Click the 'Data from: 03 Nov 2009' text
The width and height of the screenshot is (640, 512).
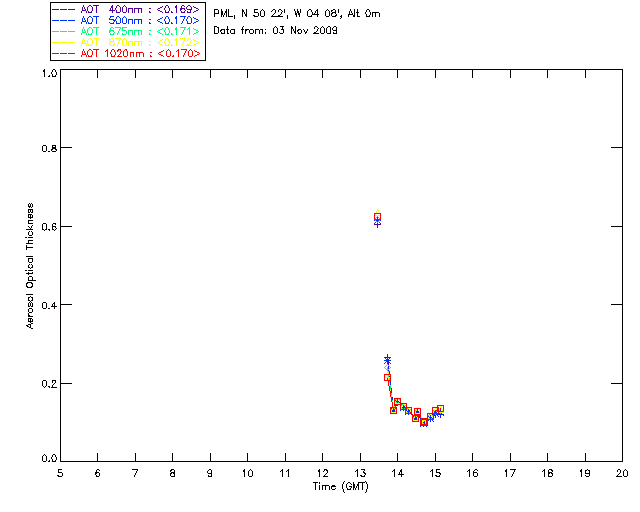[x=276, y=30]
